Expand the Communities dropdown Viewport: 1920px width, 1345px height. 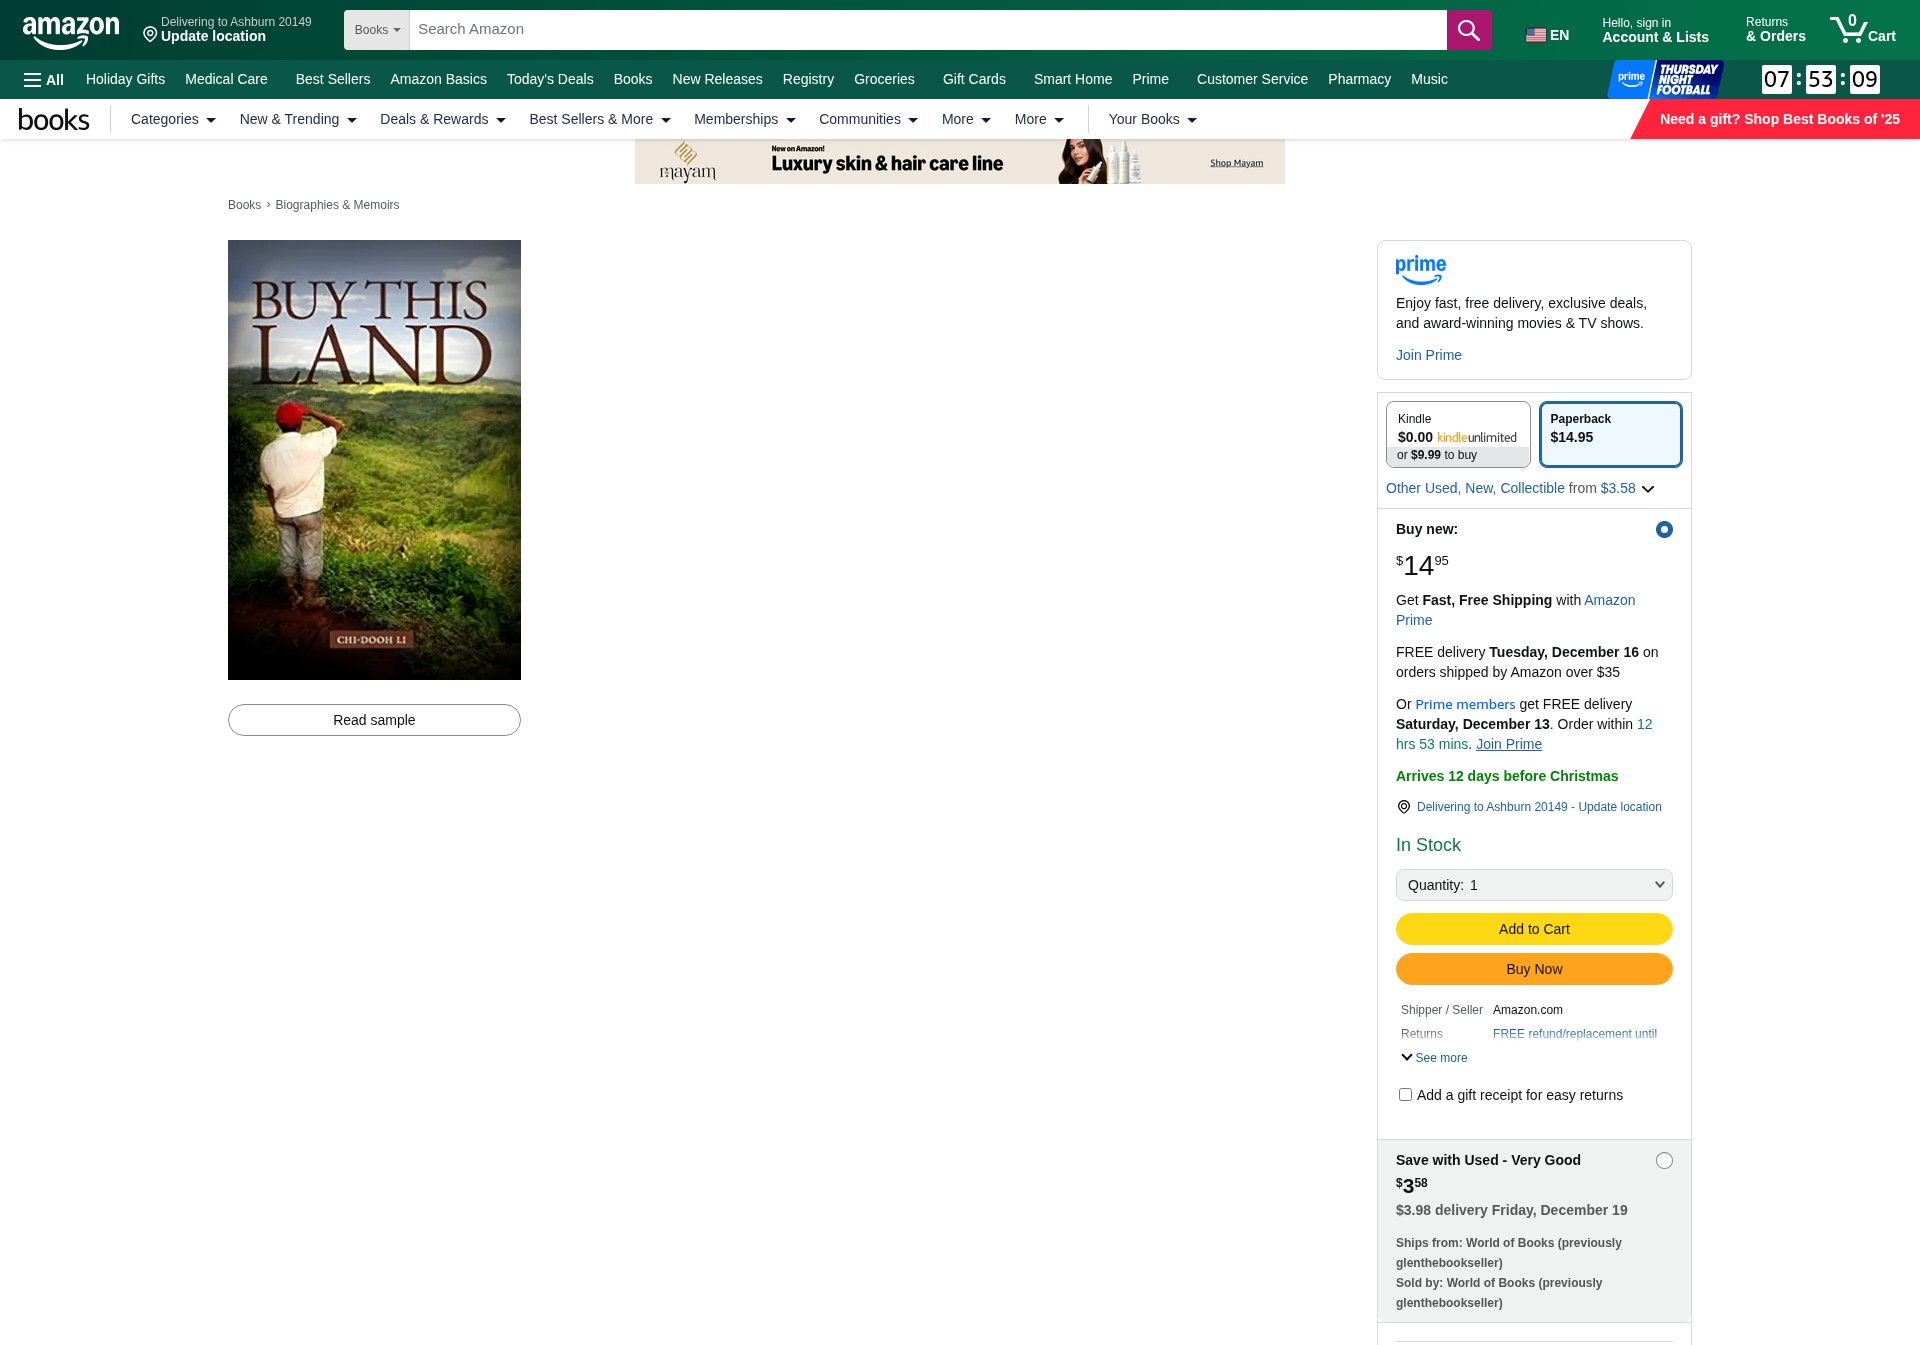click(x=868, y=120)
